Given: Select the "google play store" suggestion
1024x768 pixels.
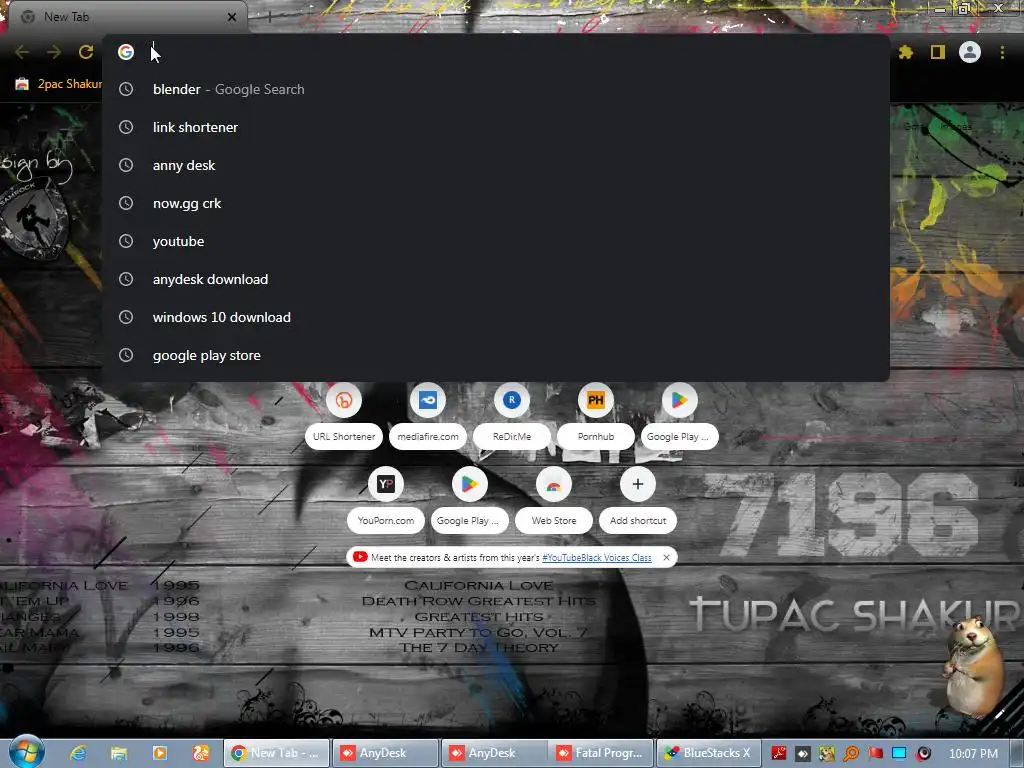Looking at the screenshot, I should click(496, 355).
